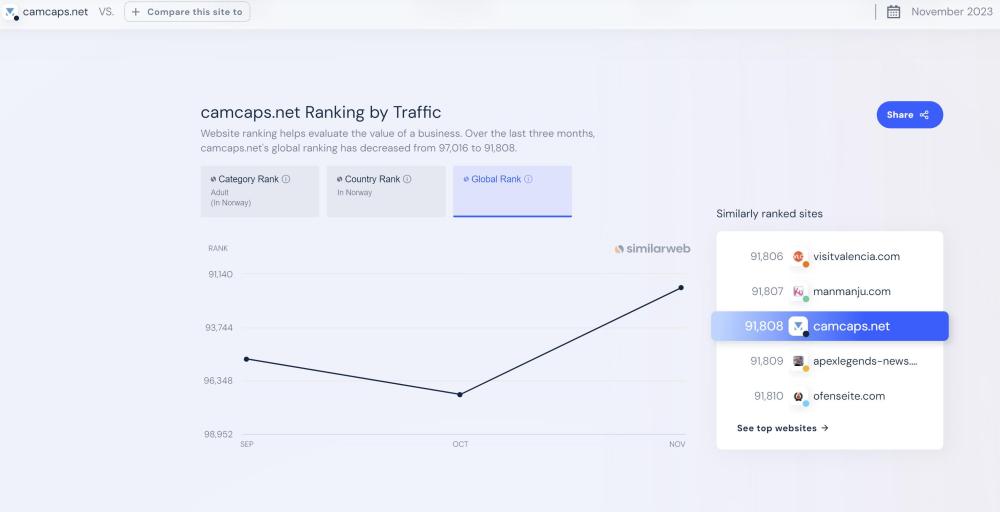Switch to the Category Rank tab
The height and width of the screenshot is (512, 1000).
point(259,191)
